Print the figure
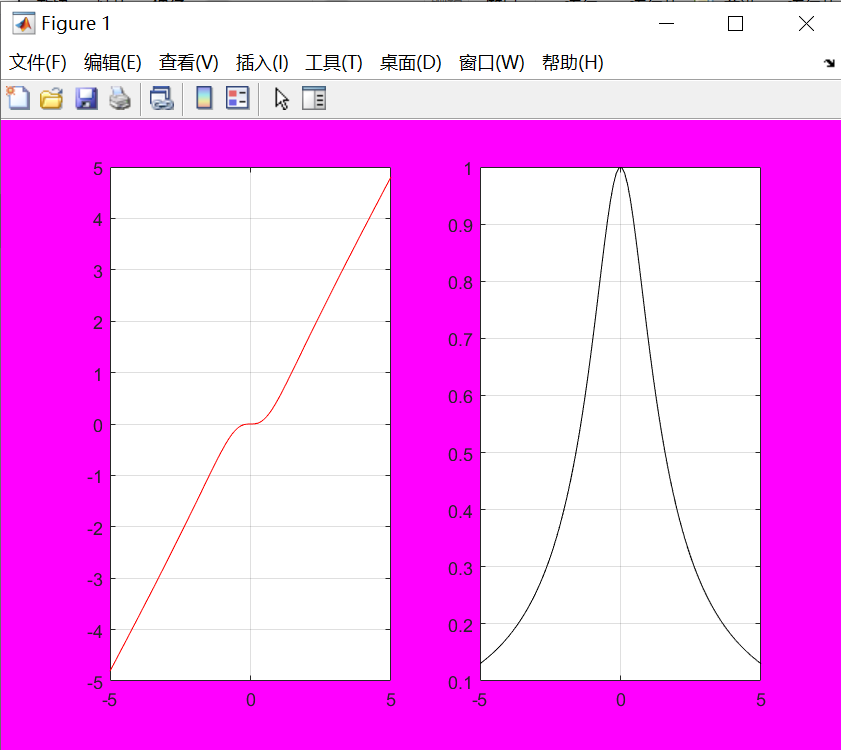841x750 pixels. [x=120, y=98]
